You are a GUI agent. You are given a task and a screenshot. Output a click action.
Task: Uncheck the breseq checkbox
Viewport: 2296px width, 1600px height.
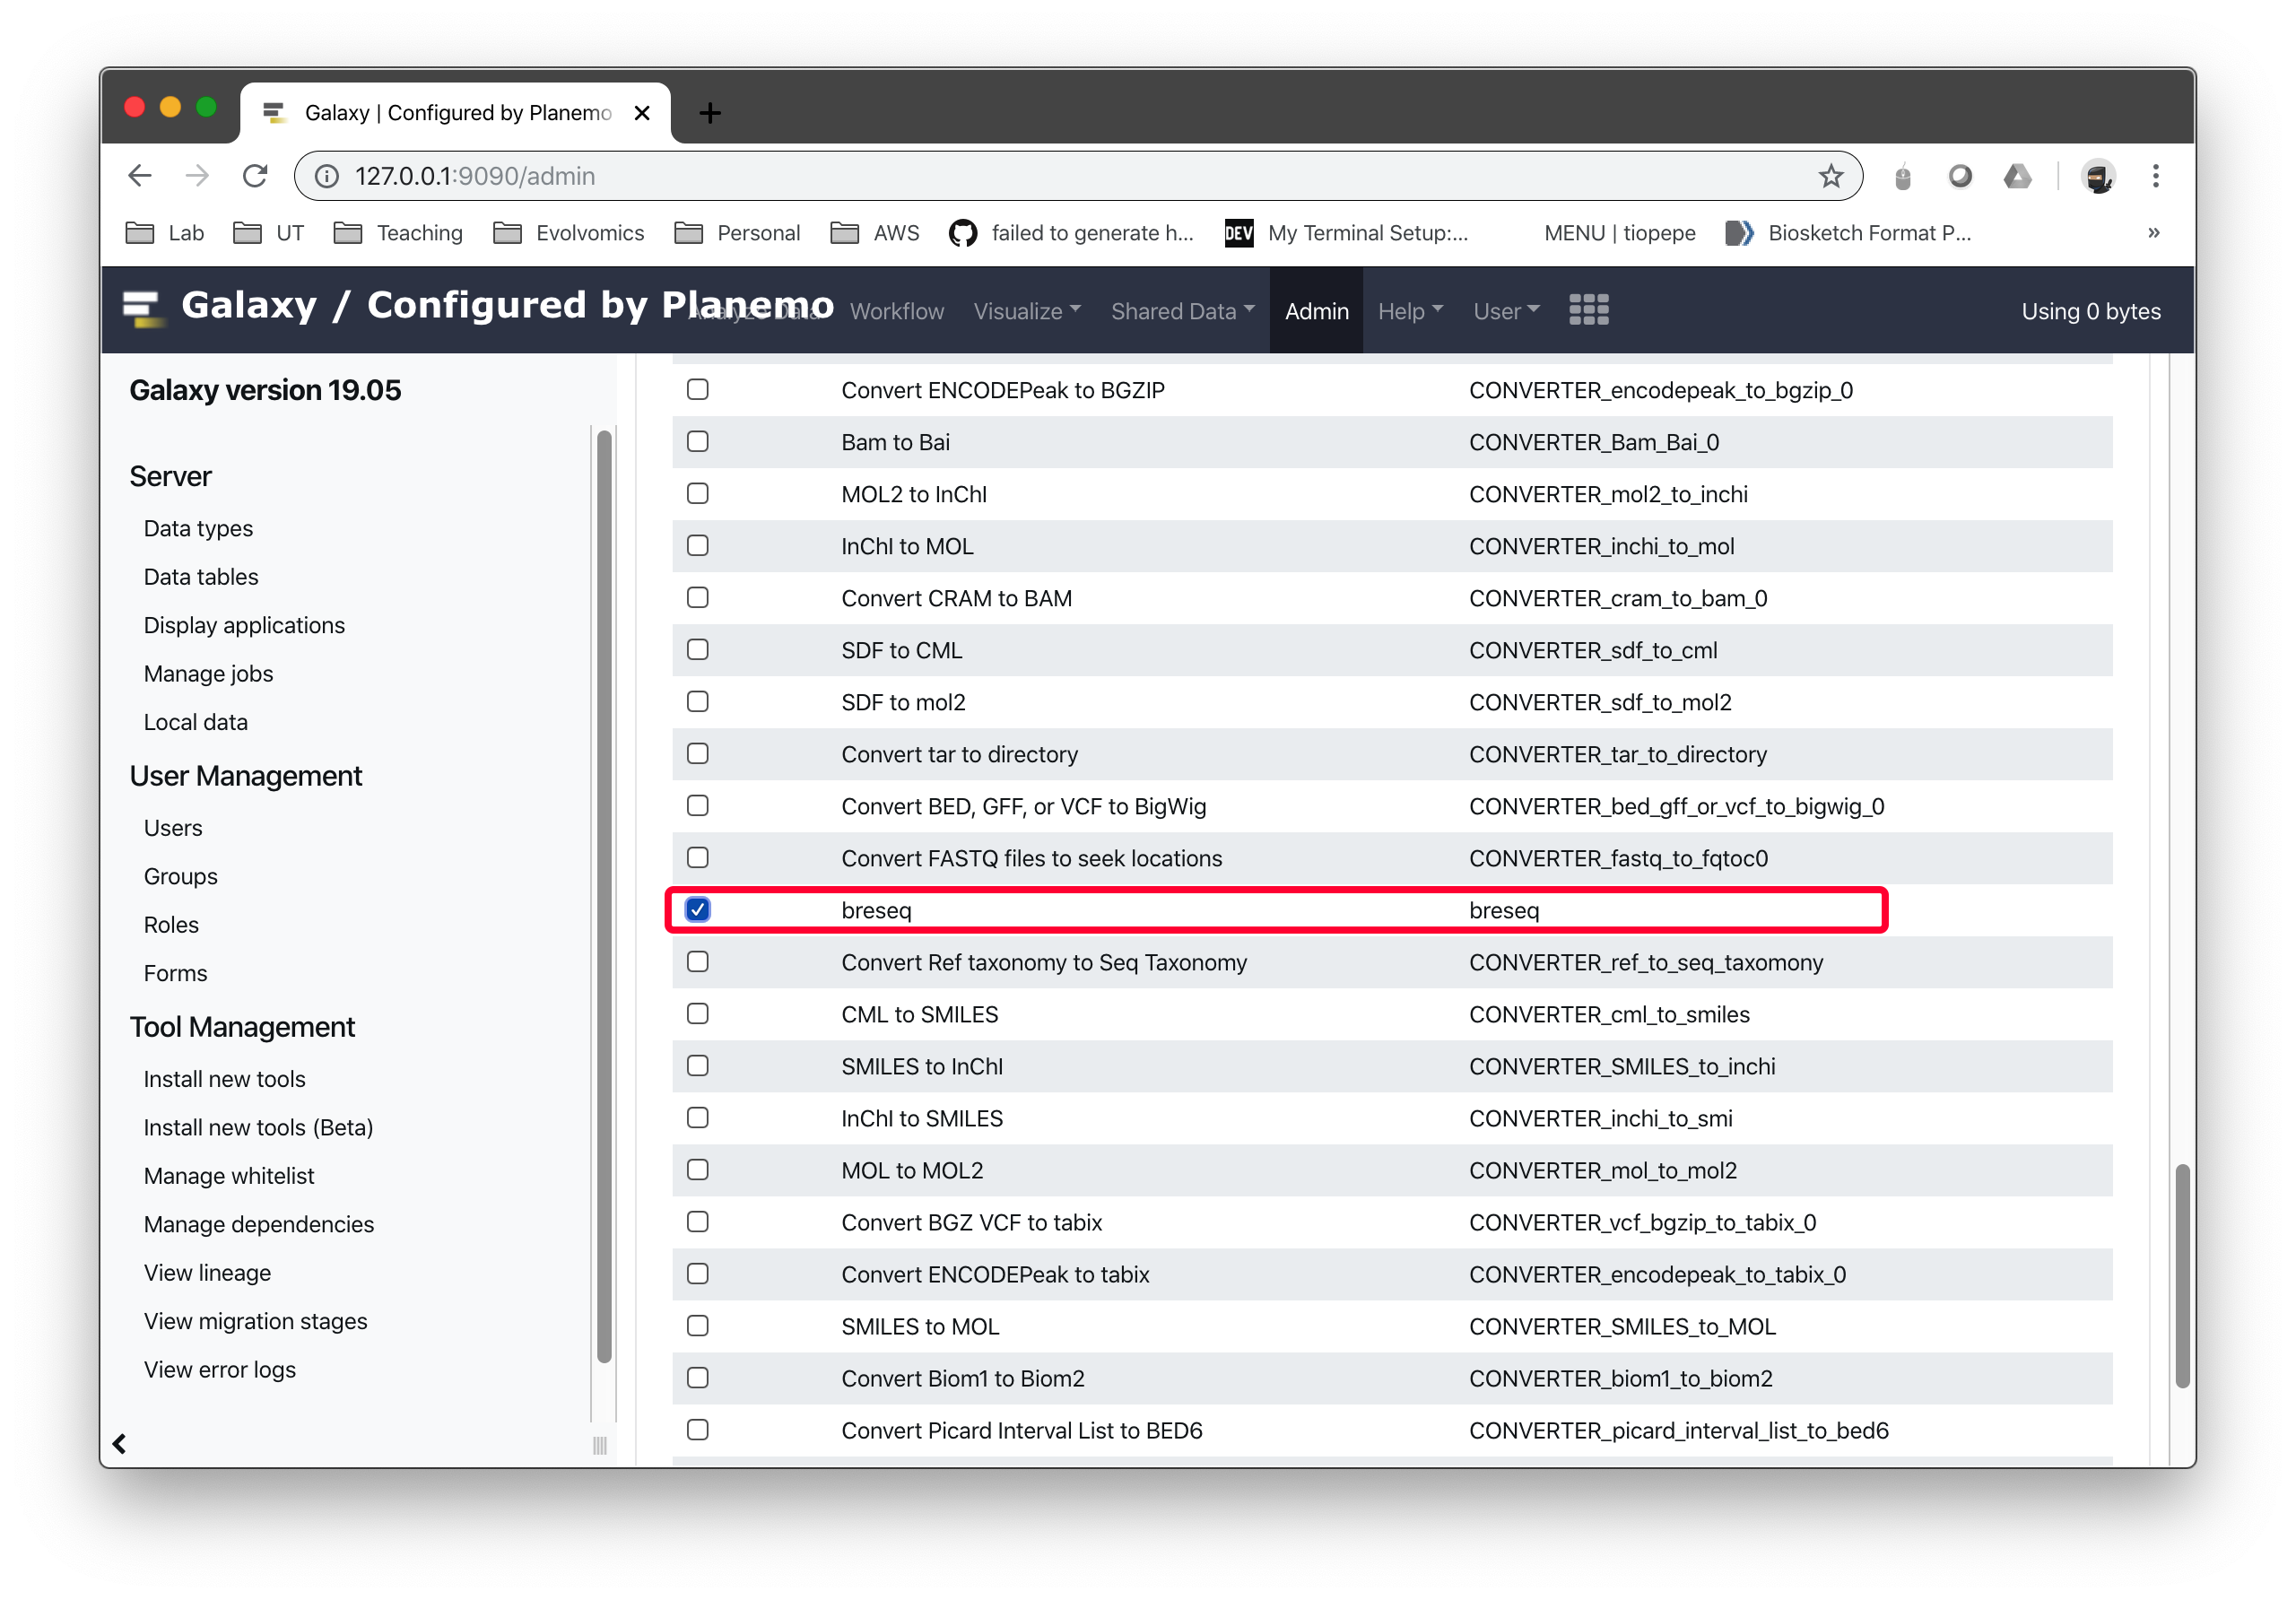pos(698,909)
